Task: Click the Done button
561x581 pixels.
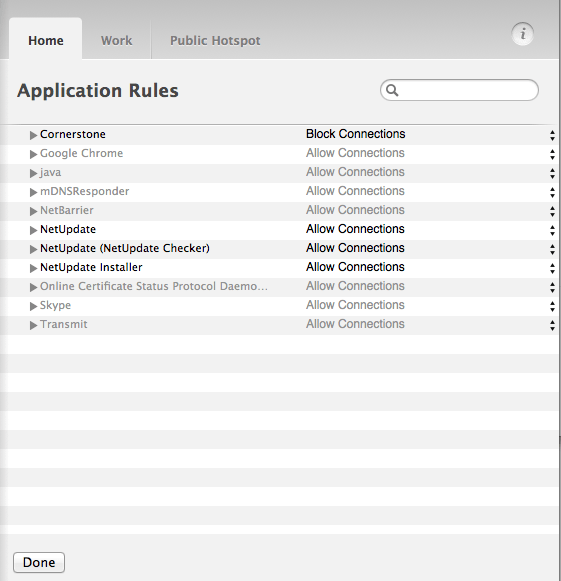Action: click(39, 562)
